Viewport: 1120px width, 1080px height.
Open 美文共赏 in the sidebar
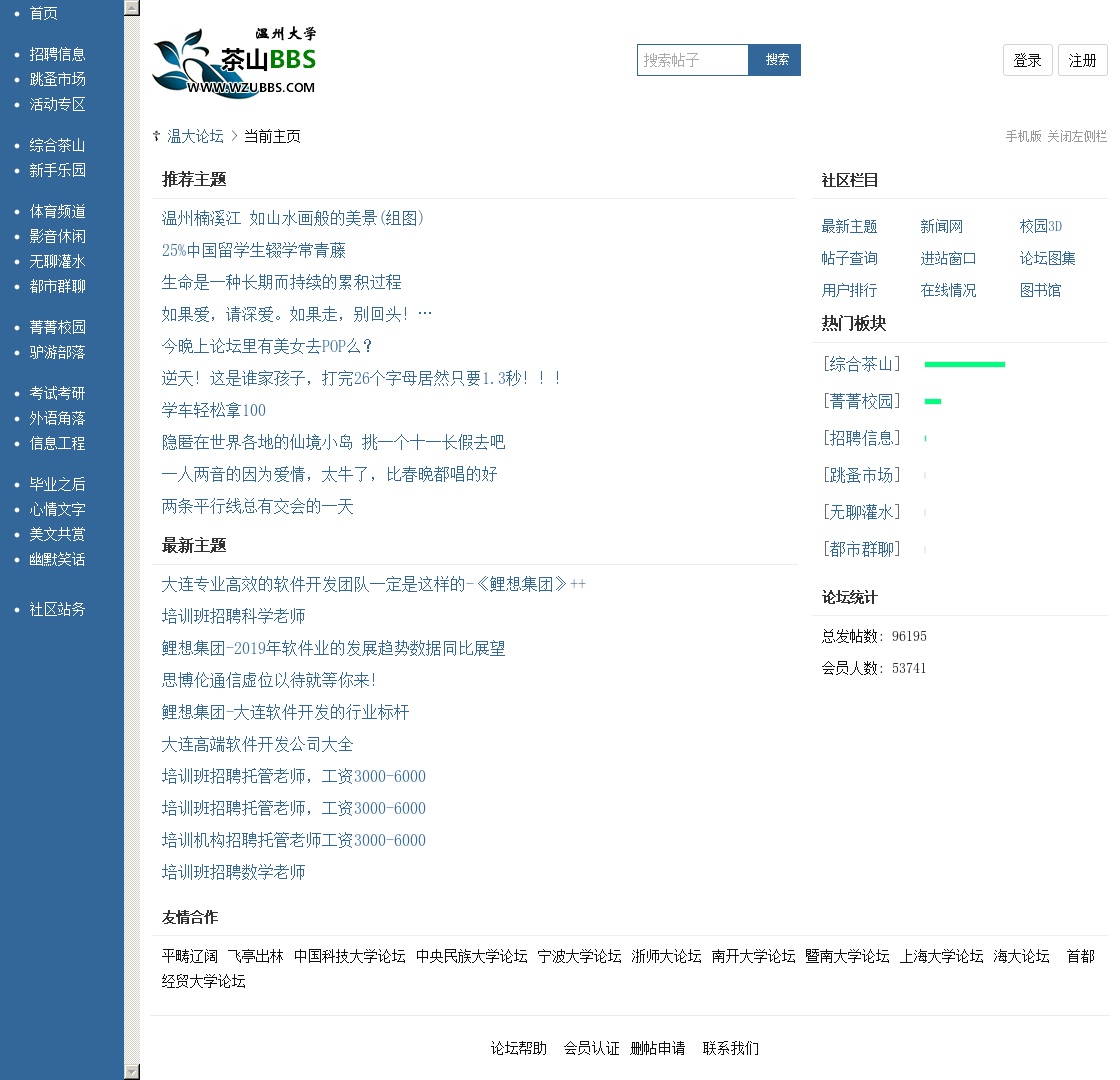57,534
